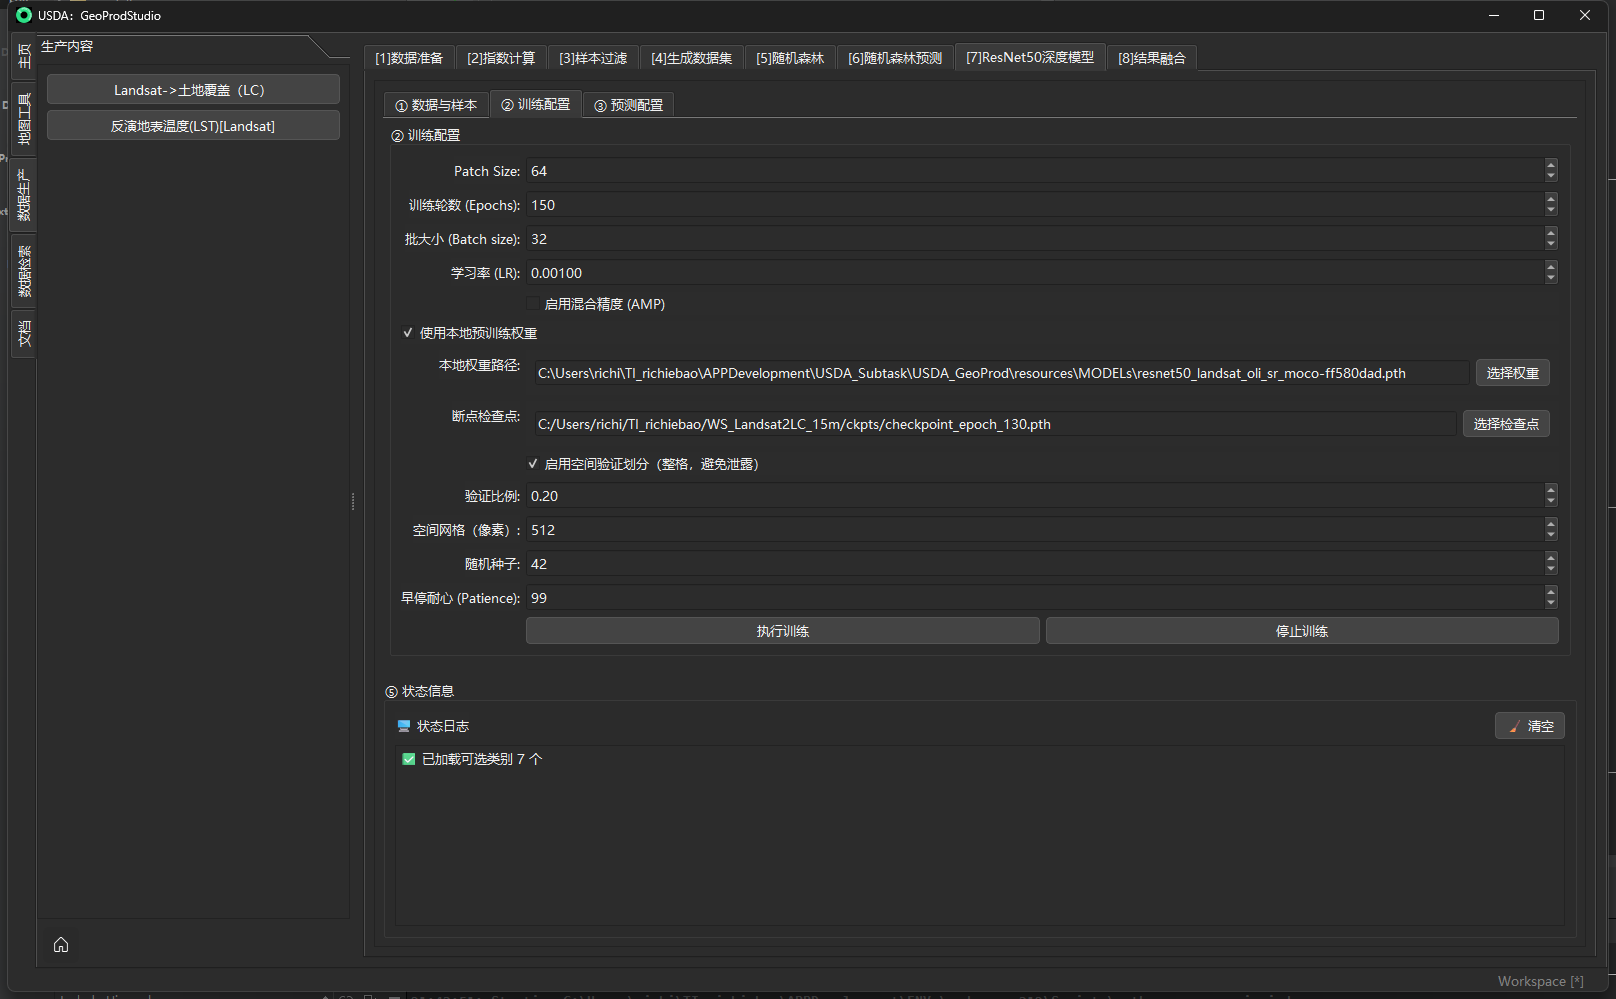This screenshot has height=999, width=1616.
Task: Toggle the 启用空间验证划分 checkbox
Action: [x=534, y=464]
